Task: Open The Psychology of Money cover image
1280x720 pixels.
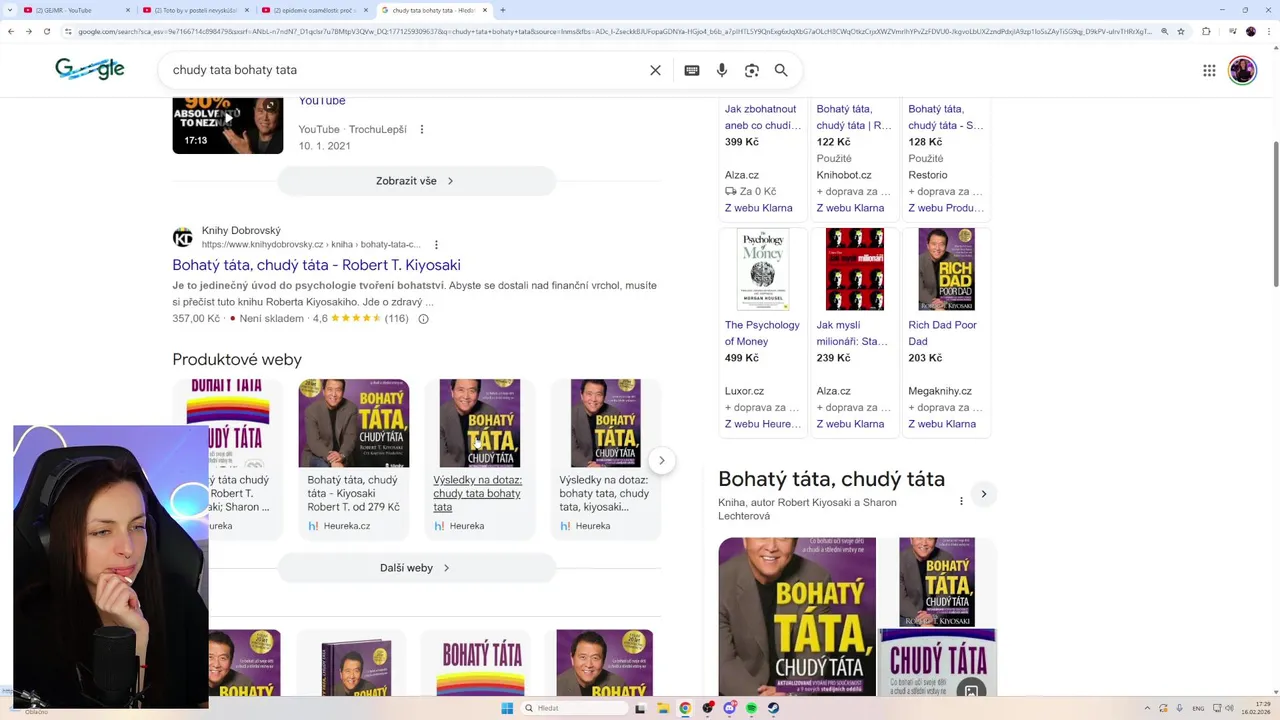Action: 763,269
